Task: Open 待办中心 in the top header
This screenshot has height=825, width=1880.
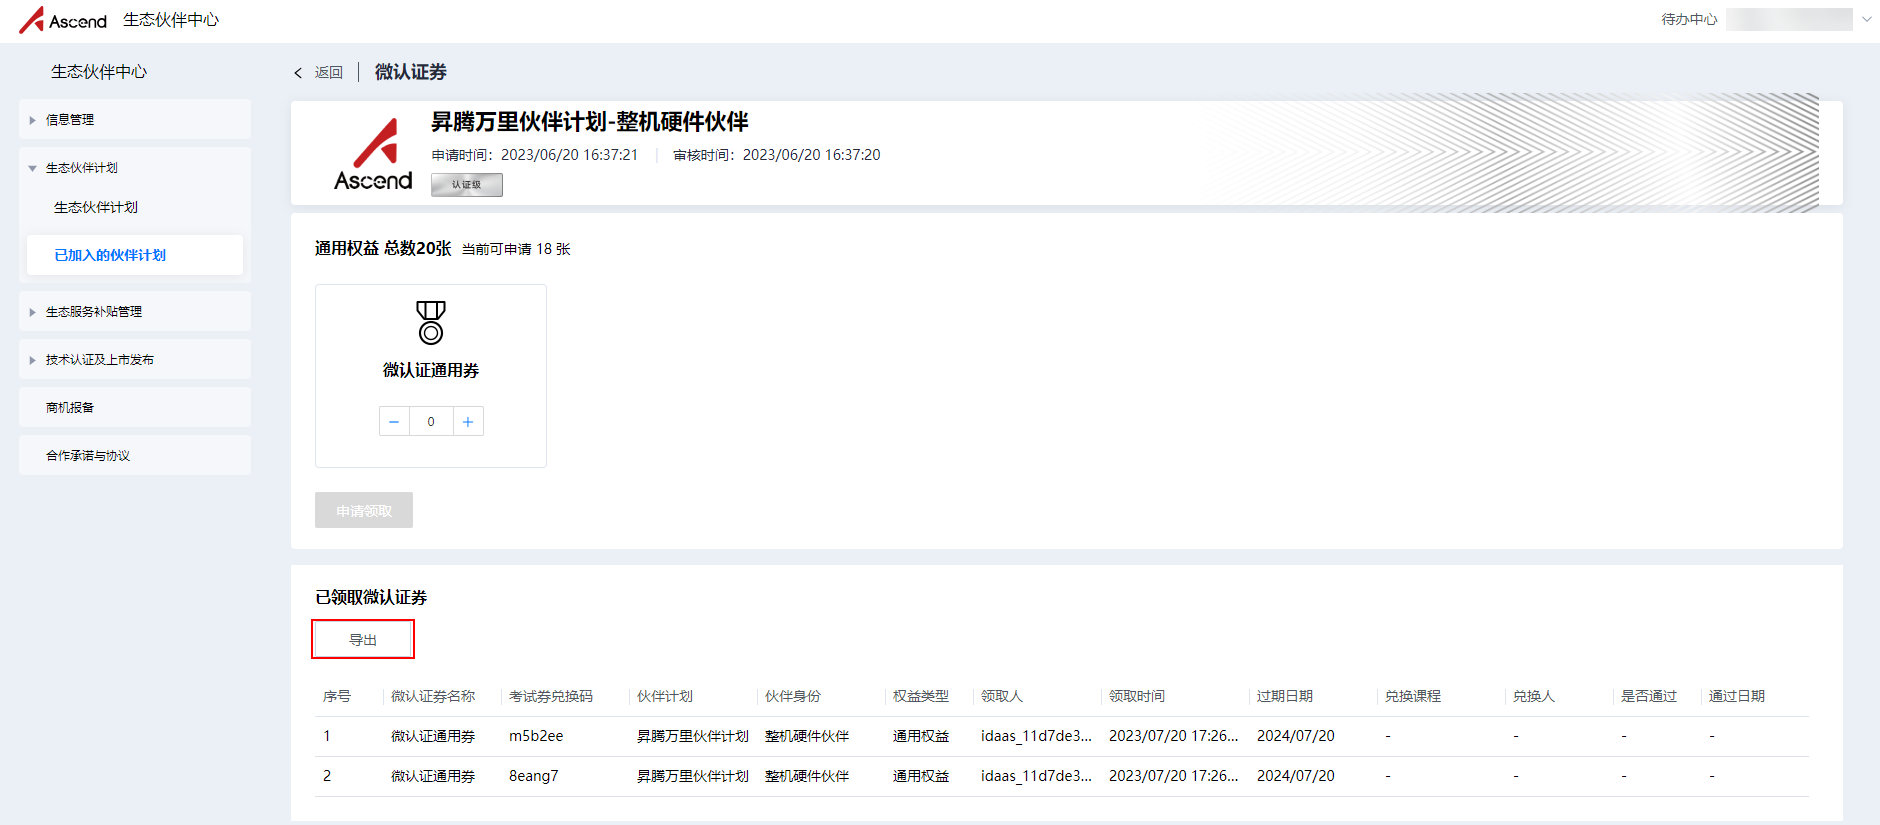Action: pyautogui.click(x=1689, y=19)
